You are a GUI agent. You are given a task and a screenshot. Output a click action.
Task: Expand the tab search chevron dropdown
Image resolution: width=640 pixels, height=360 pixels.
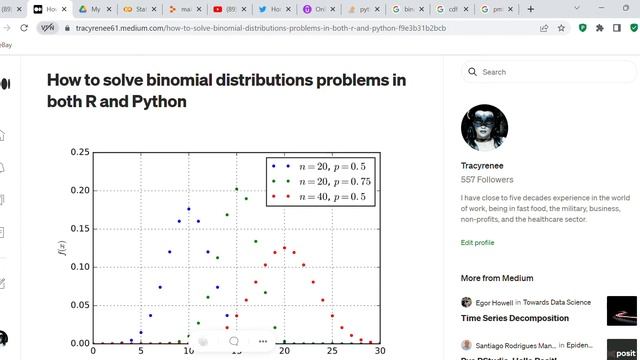tap(577, 8)
